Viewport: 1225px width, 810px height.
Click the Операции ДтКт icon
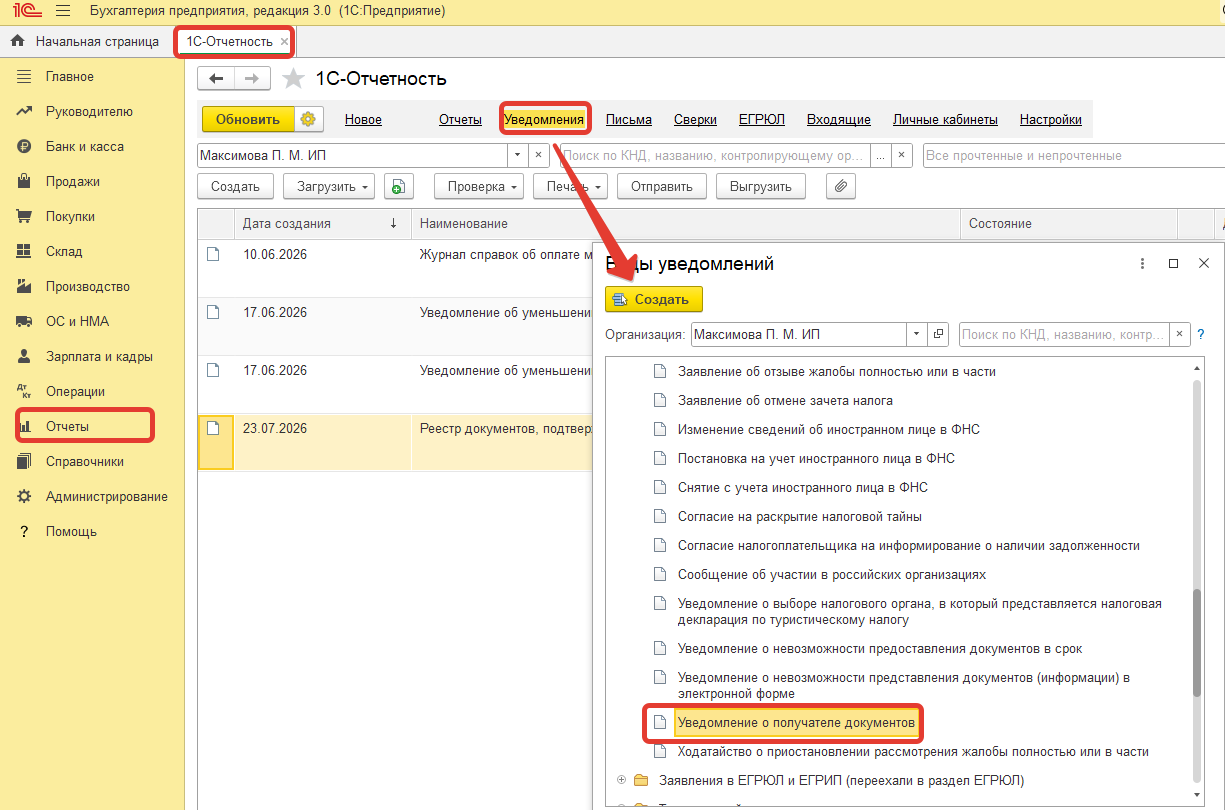25,392
